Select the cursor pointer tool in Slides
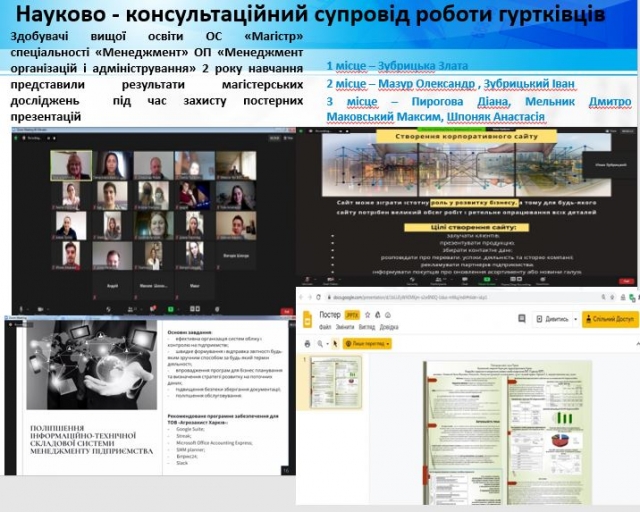The height and width of the screenshot is (512, 640). click(335, 344)
